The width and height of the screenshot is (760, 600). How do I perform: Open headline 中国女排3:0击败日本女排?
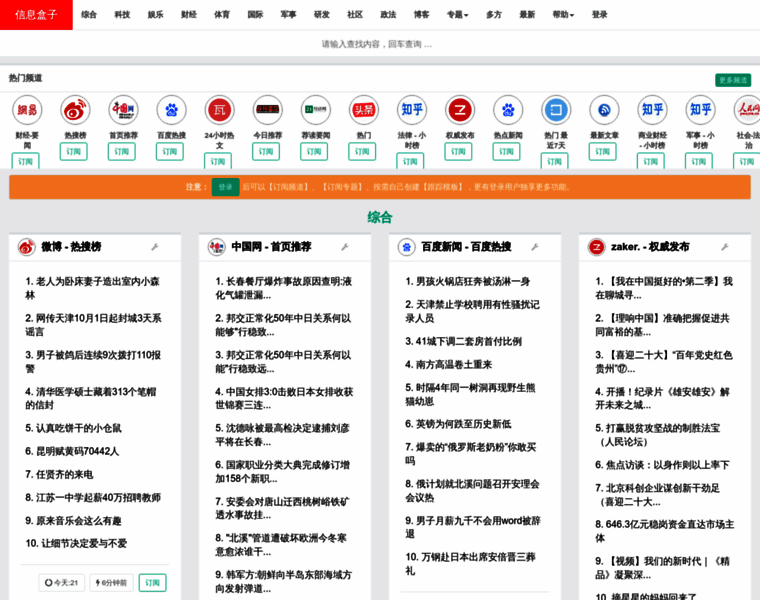click(x=285, y=398)
